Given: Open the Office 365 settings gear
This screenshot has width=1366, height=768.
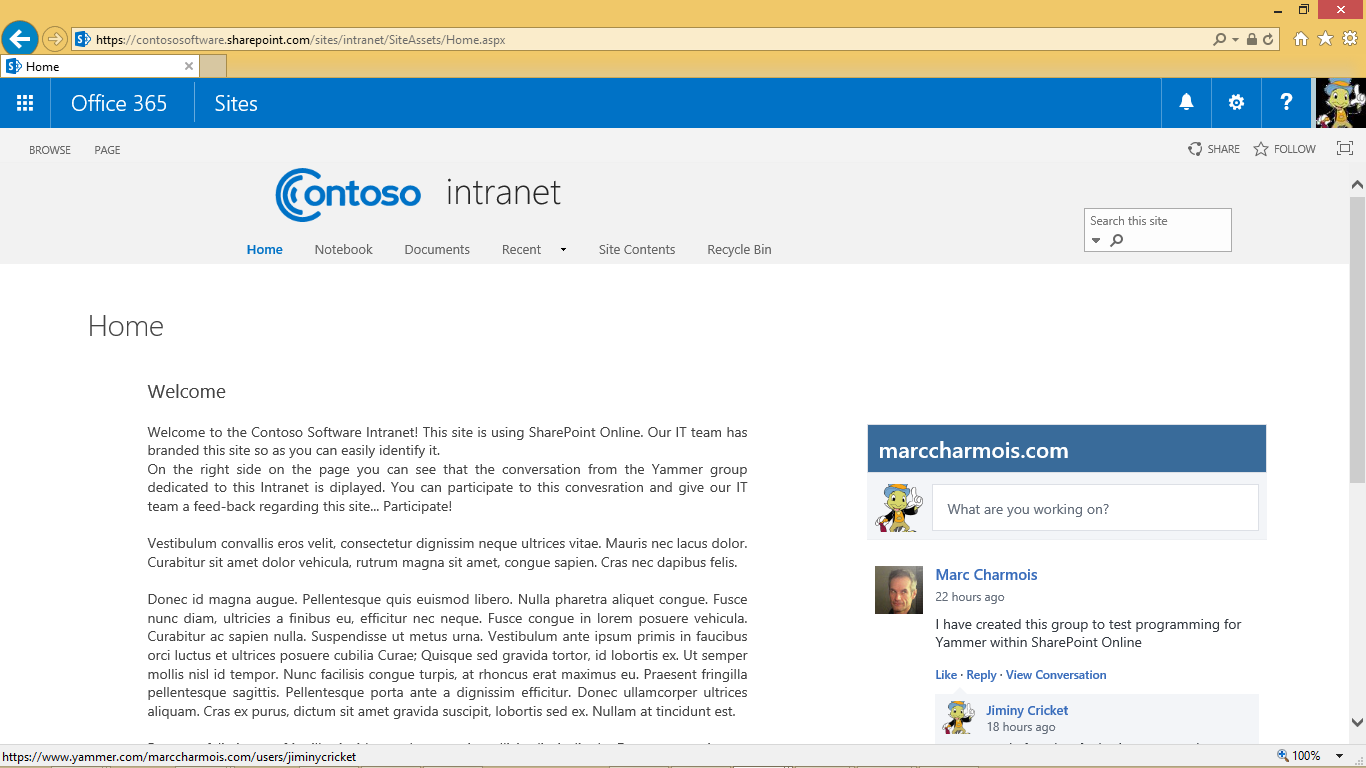Looking at the screenshot, I should click(x=1236, y=103).
